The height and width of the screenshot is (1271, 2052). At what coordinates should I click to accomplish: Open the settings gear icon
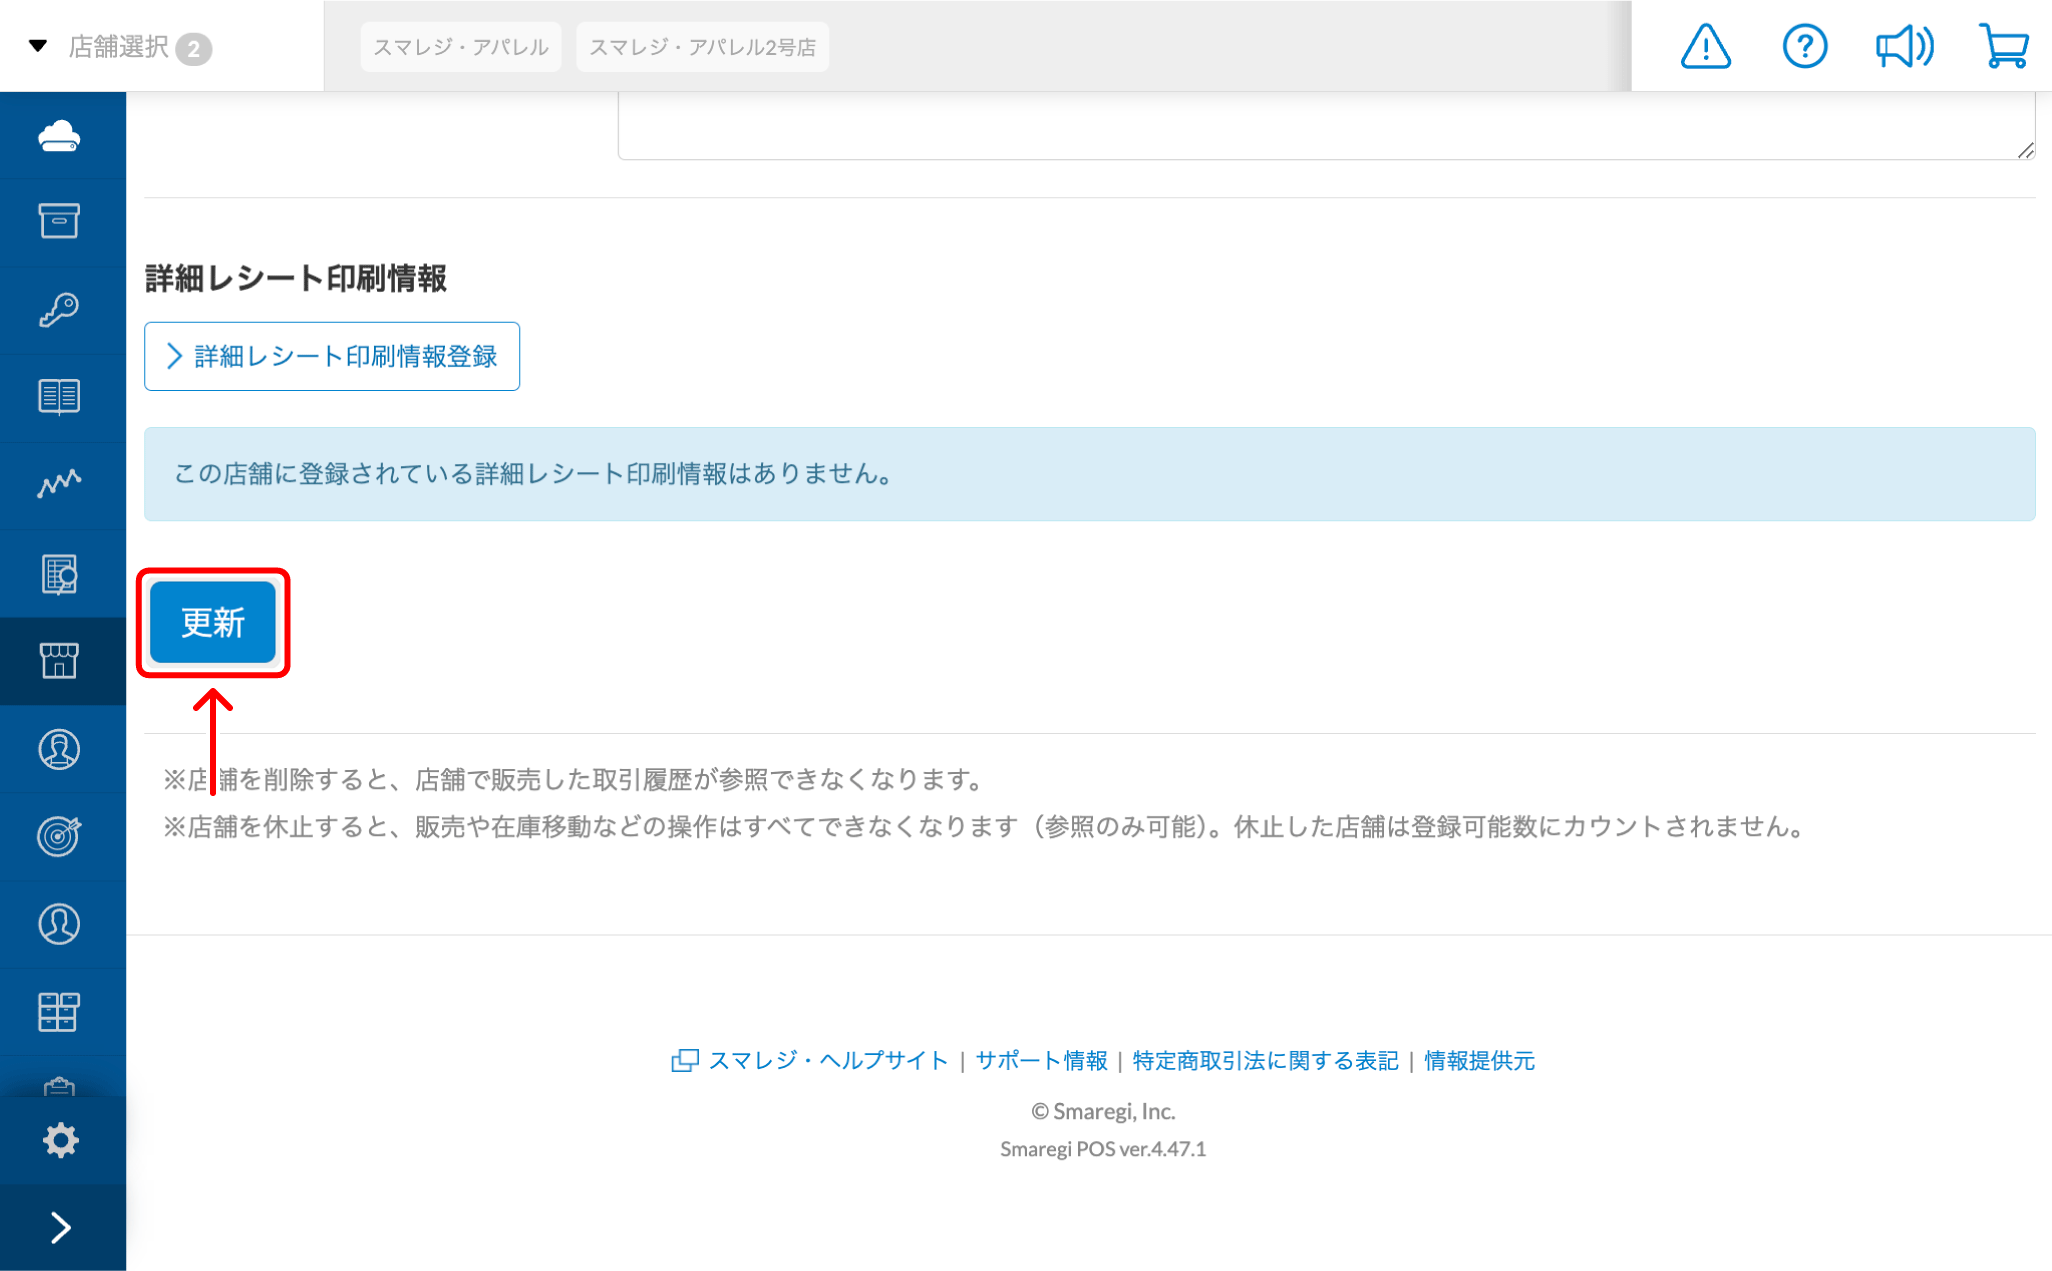click(x=60, y=1140)
